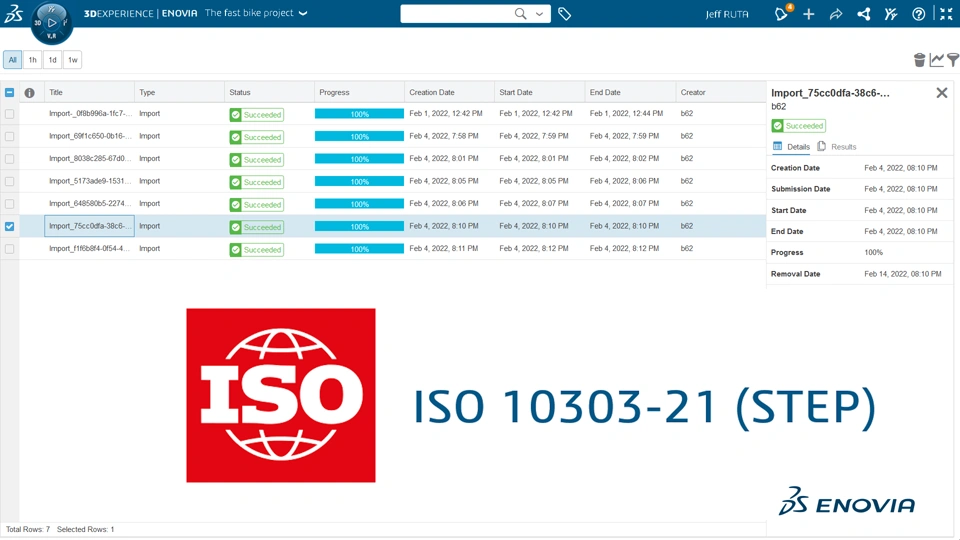This screenshot has height=540, width=960.
Task: Sort by End Date column header
Action: click(x=630, y=92)
